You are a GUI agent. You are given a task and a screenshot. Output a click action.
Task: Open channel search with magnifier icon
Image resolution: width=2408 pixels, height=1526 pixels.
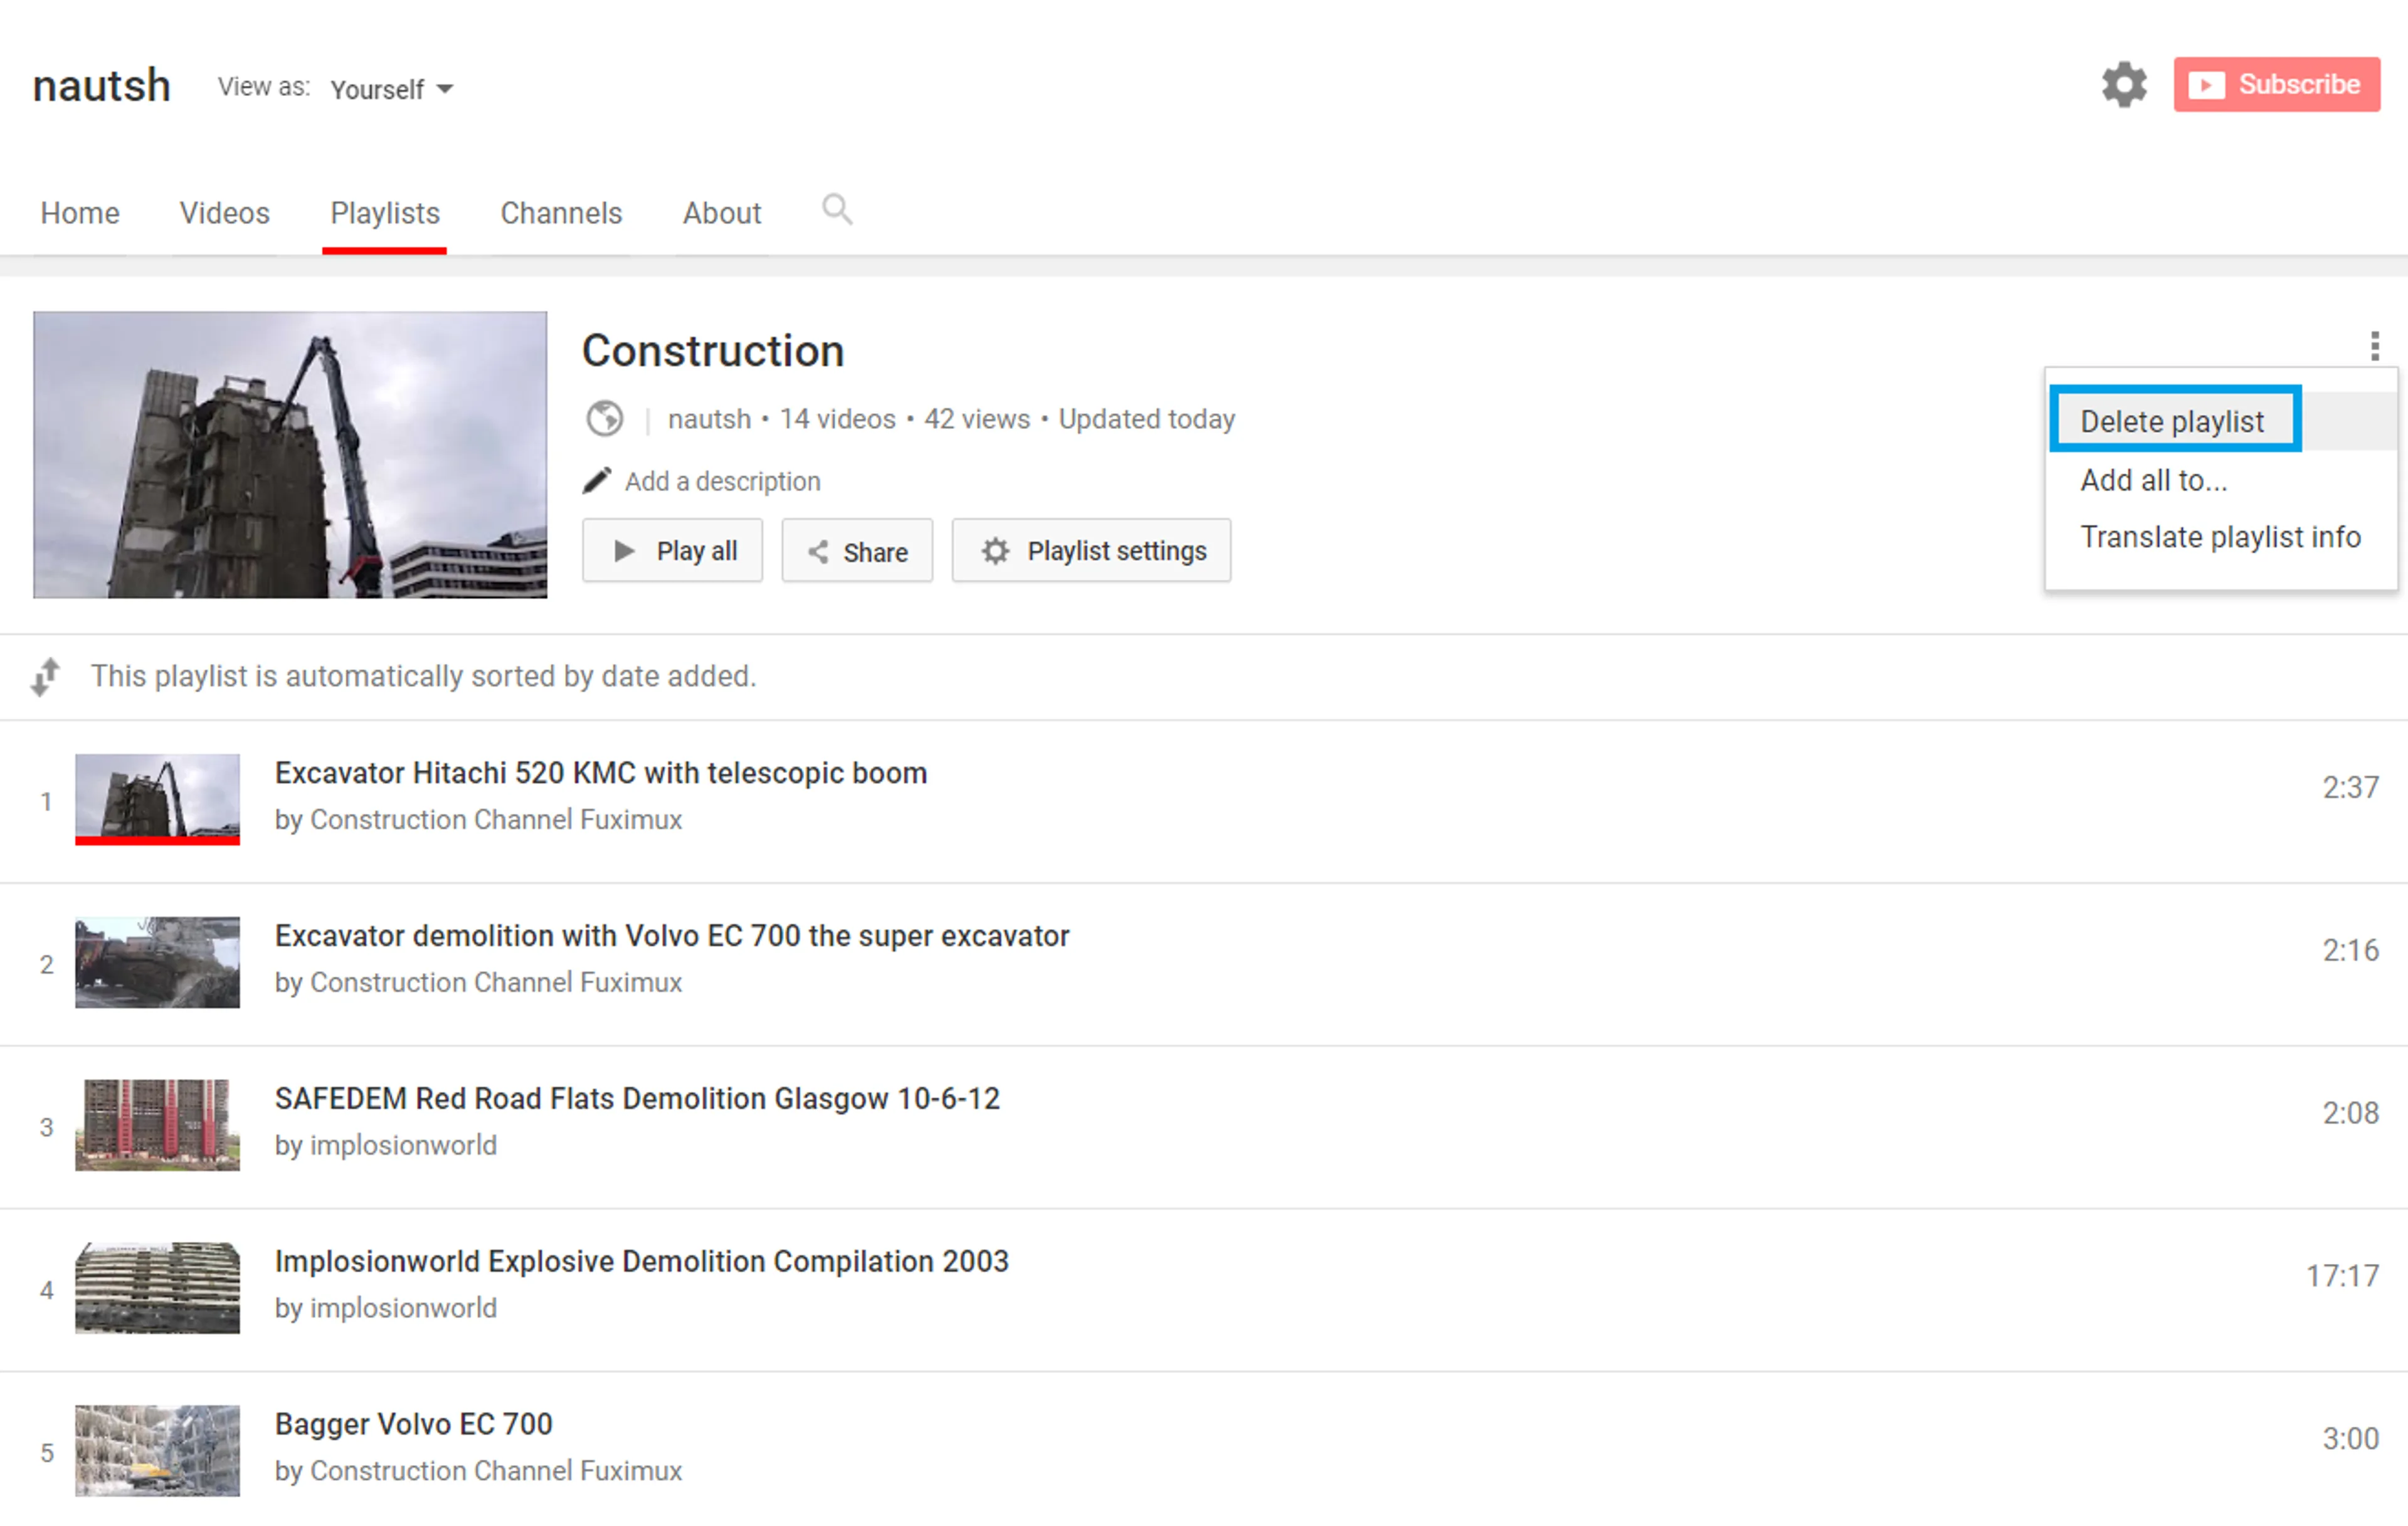(x=837, y=210)
